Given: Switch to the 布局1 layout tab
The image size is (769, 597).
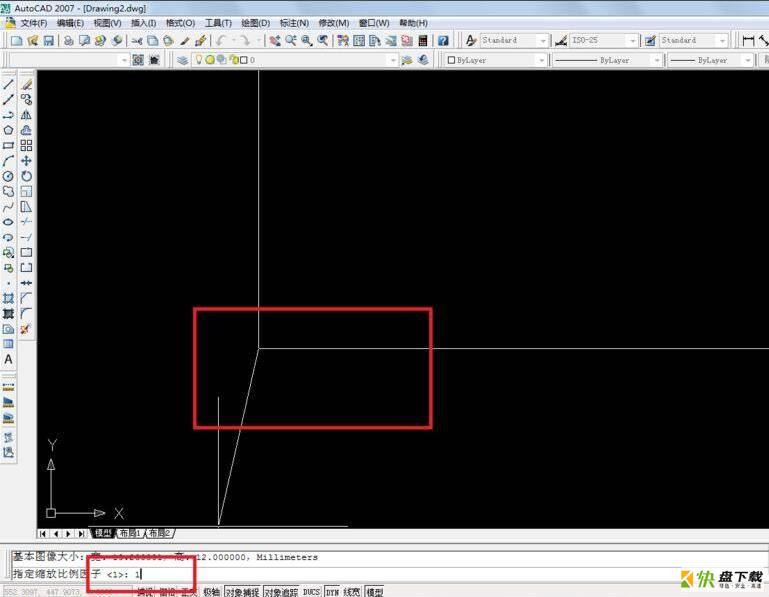Looking at the screenshot, I should click(130, 533).
